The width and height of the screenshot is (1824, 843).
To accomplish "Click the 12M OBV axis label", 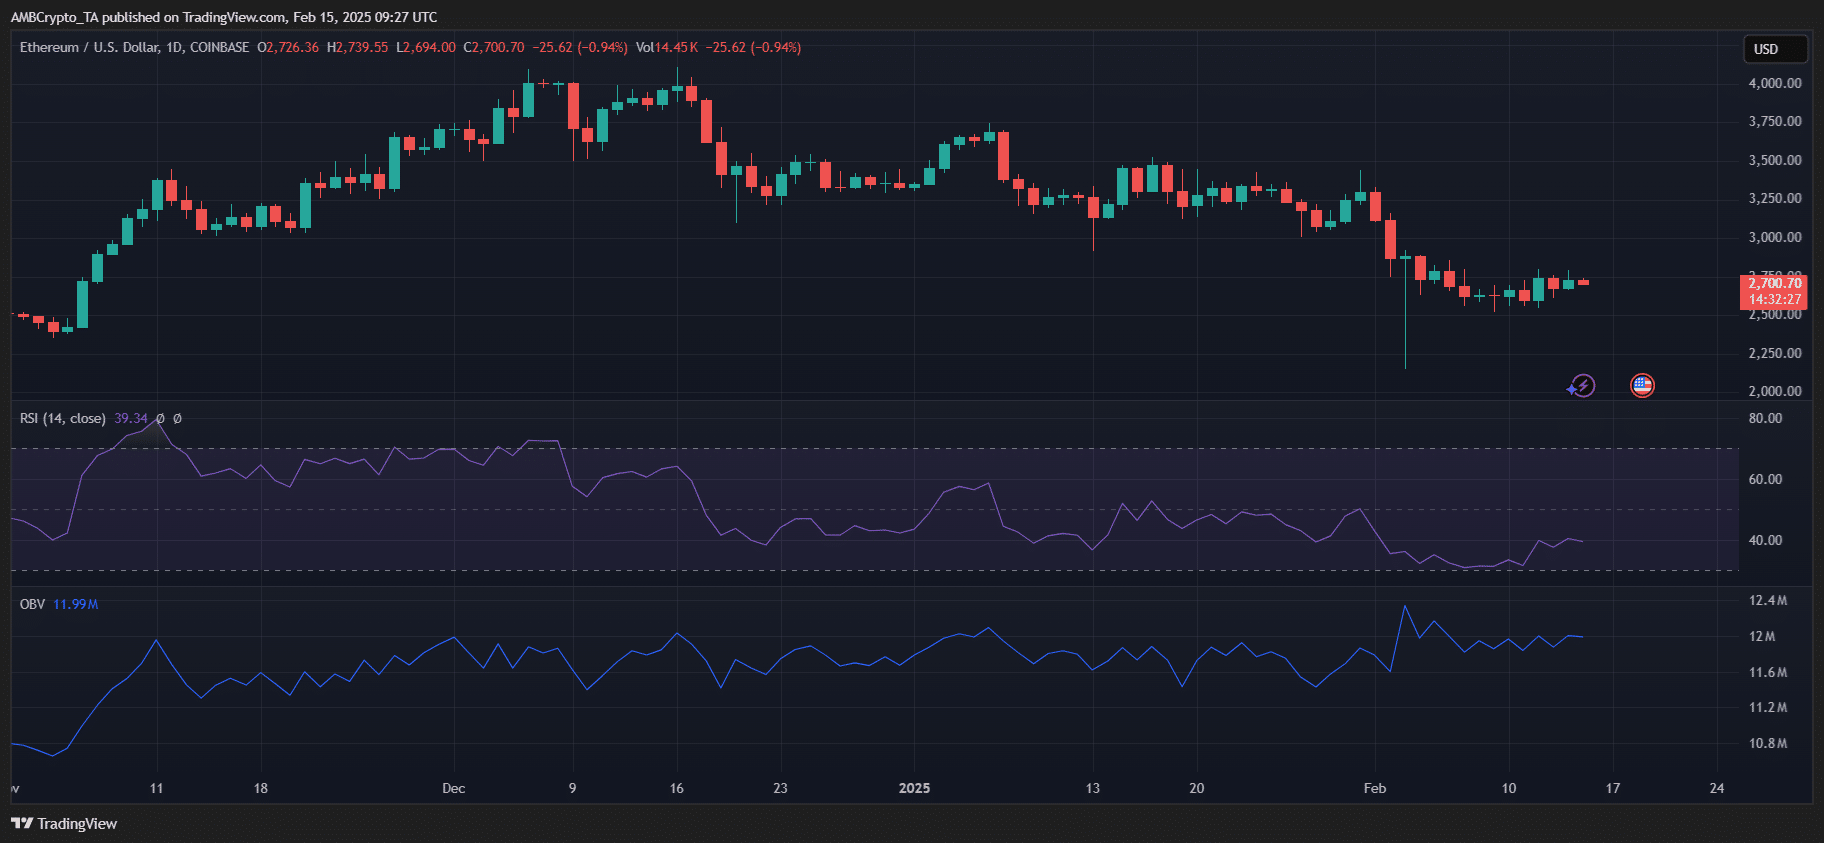I will [1762, 636].
